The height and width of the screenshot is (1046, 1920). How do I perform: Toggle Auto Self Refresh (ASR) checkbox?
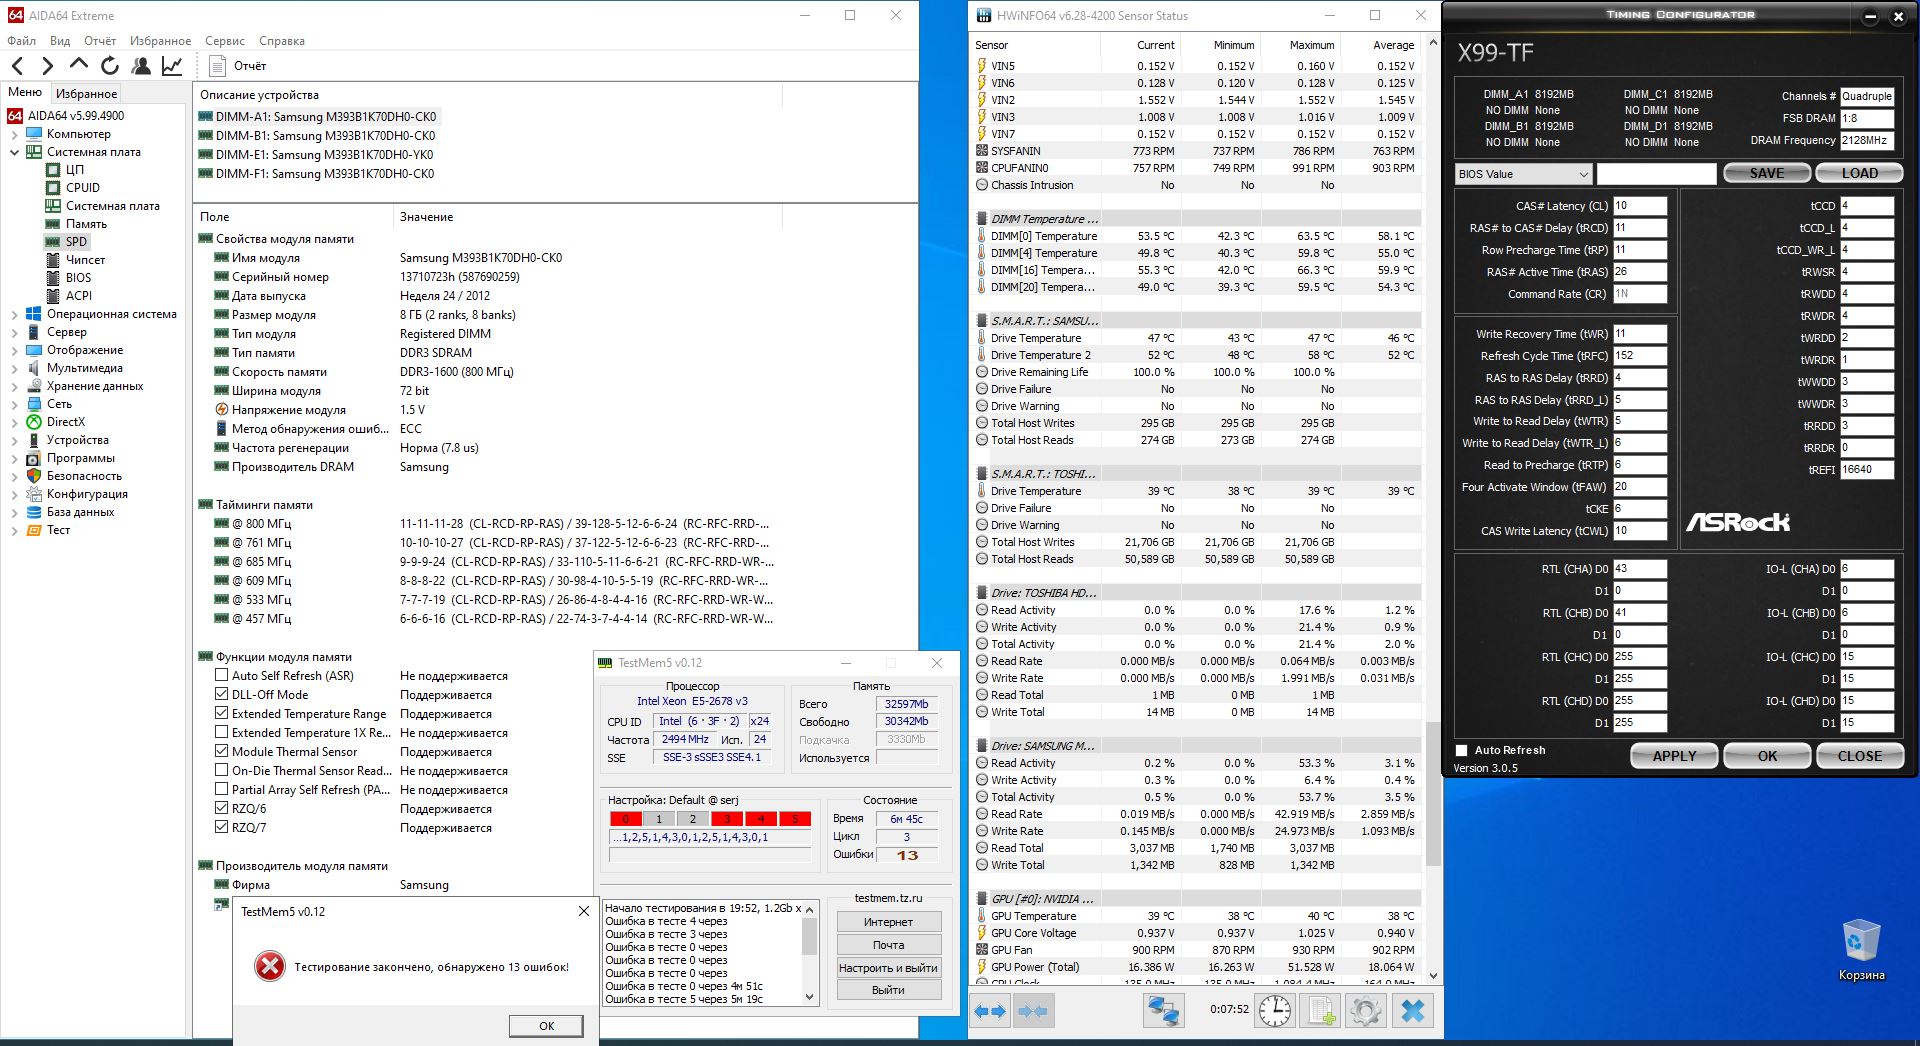click(x=222, y=676)
